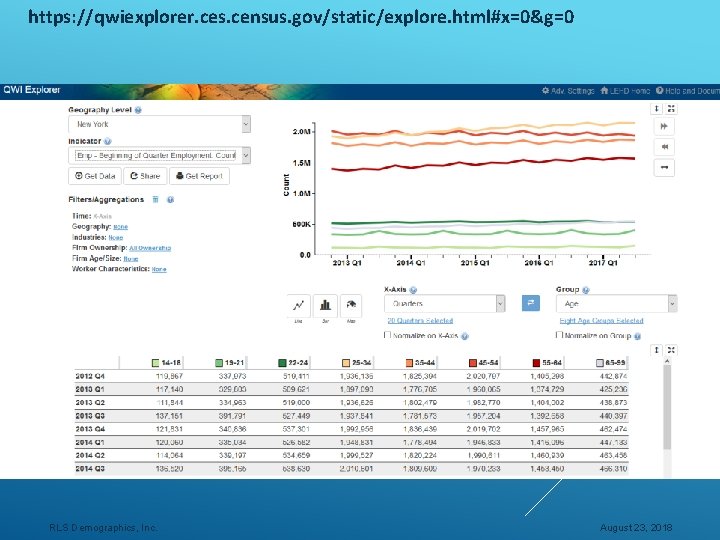Image resolution: width=720 pixels, height=540 pixels.
Task: Select the 2014 Q1 table row label
Action: pos(90,443)
